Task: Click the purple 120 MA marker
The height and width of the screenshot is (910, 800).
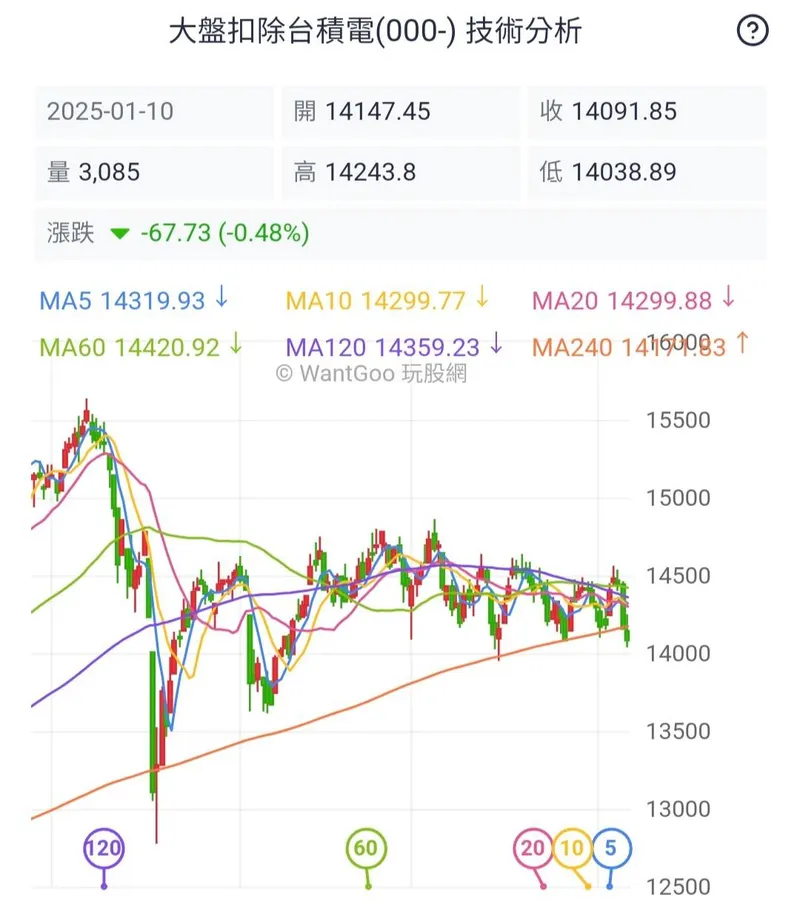Action: pyautogui.click(x=103, y=849)
